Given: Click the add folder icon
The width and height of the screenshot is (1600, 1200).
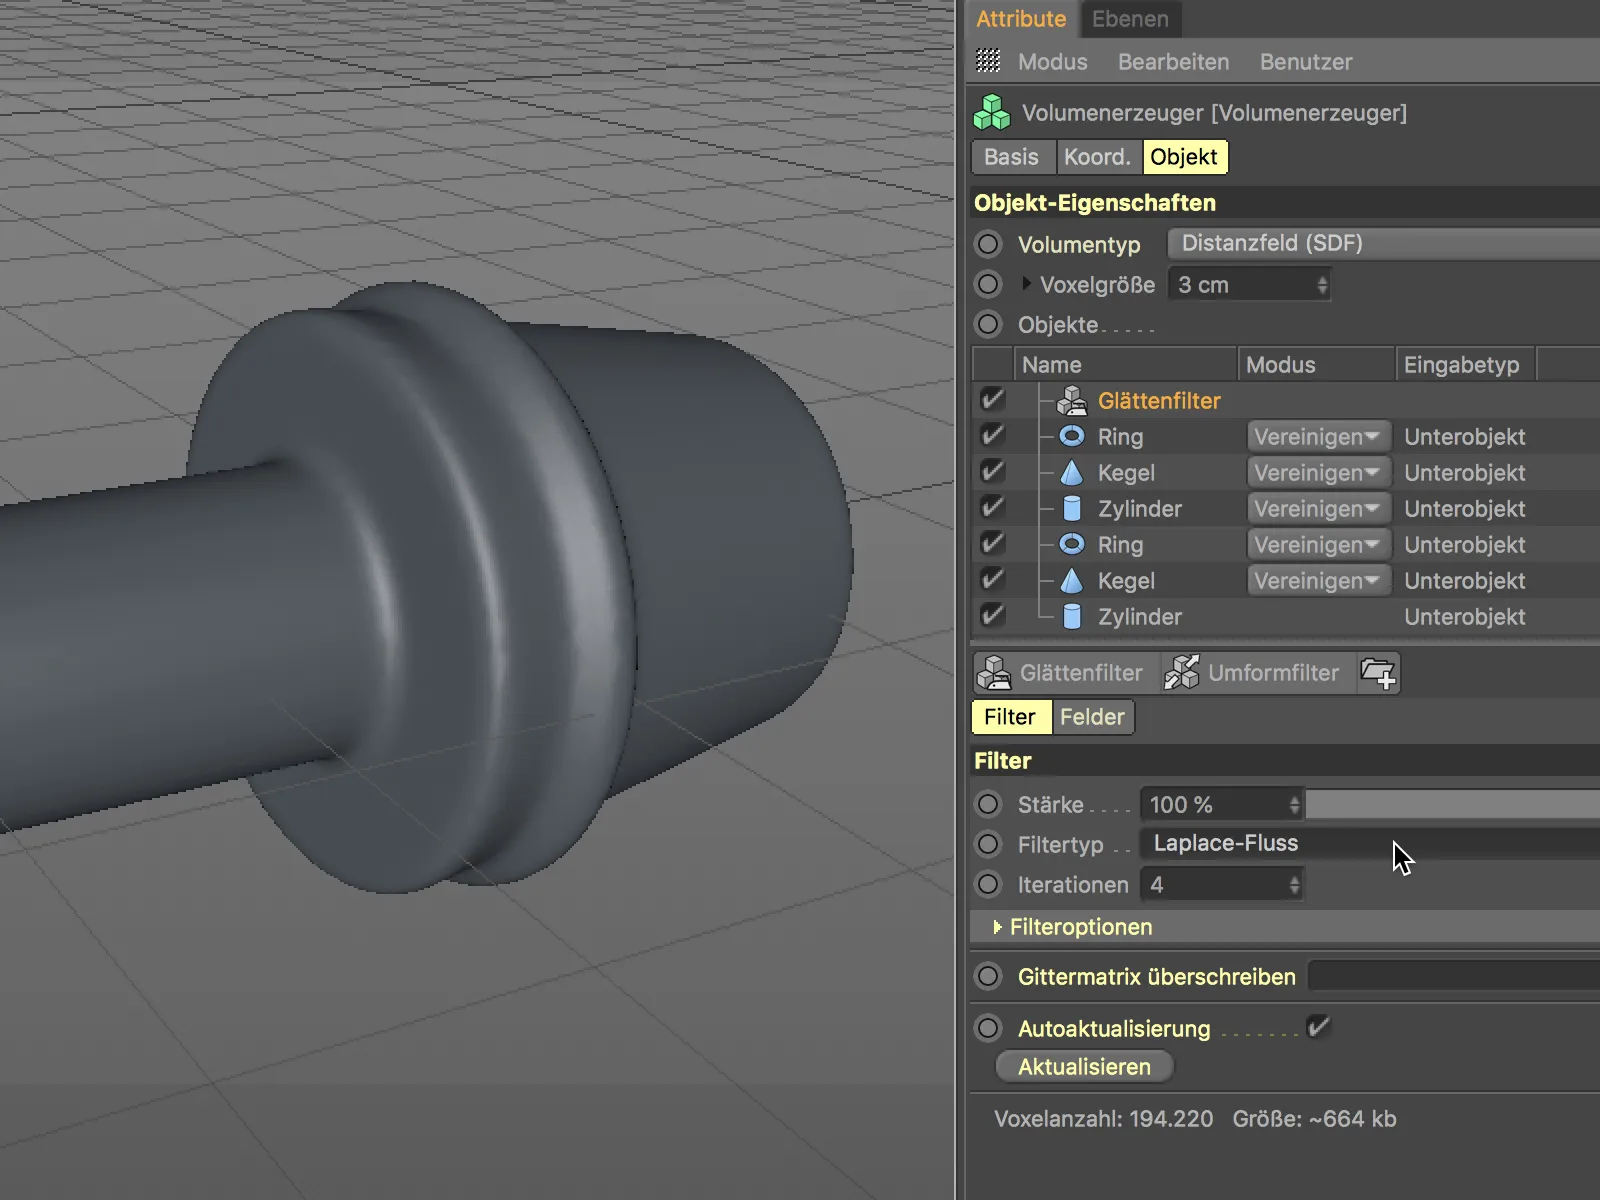Looking at the screenshot, I should (x=1378, y=673).
